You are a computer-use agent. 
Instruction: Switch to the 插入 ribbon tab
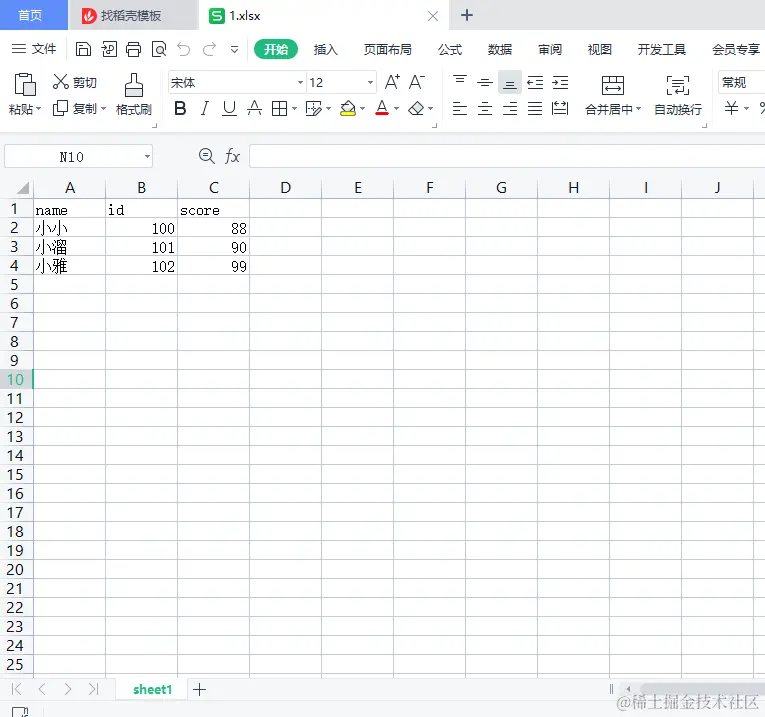tap(325, 49)
